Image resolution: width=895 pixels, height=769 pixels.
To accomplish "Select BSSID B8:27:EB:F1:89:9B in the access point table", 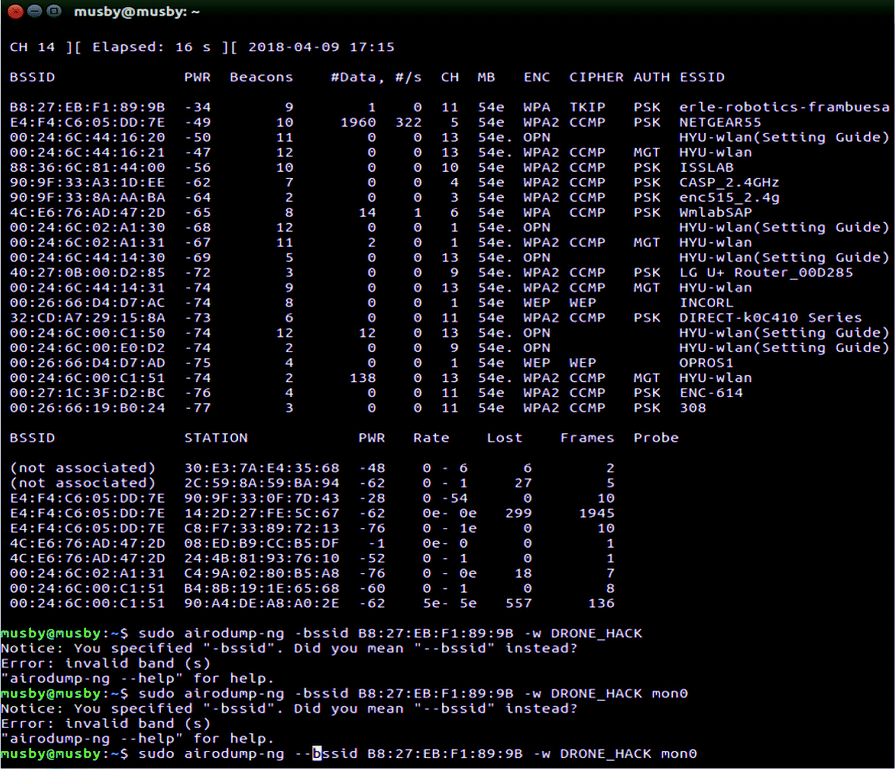I will [x=87, y=107].
